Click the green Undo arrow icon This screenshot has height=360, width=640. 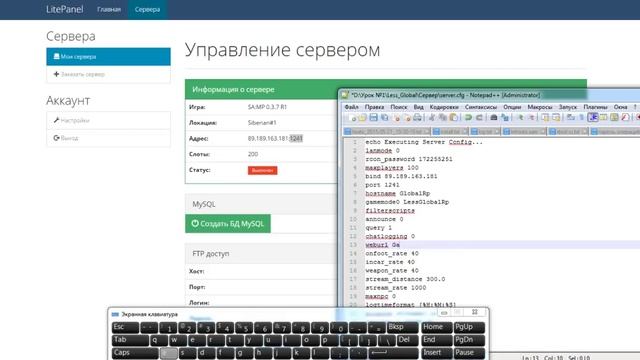click(x=468, y=118)
